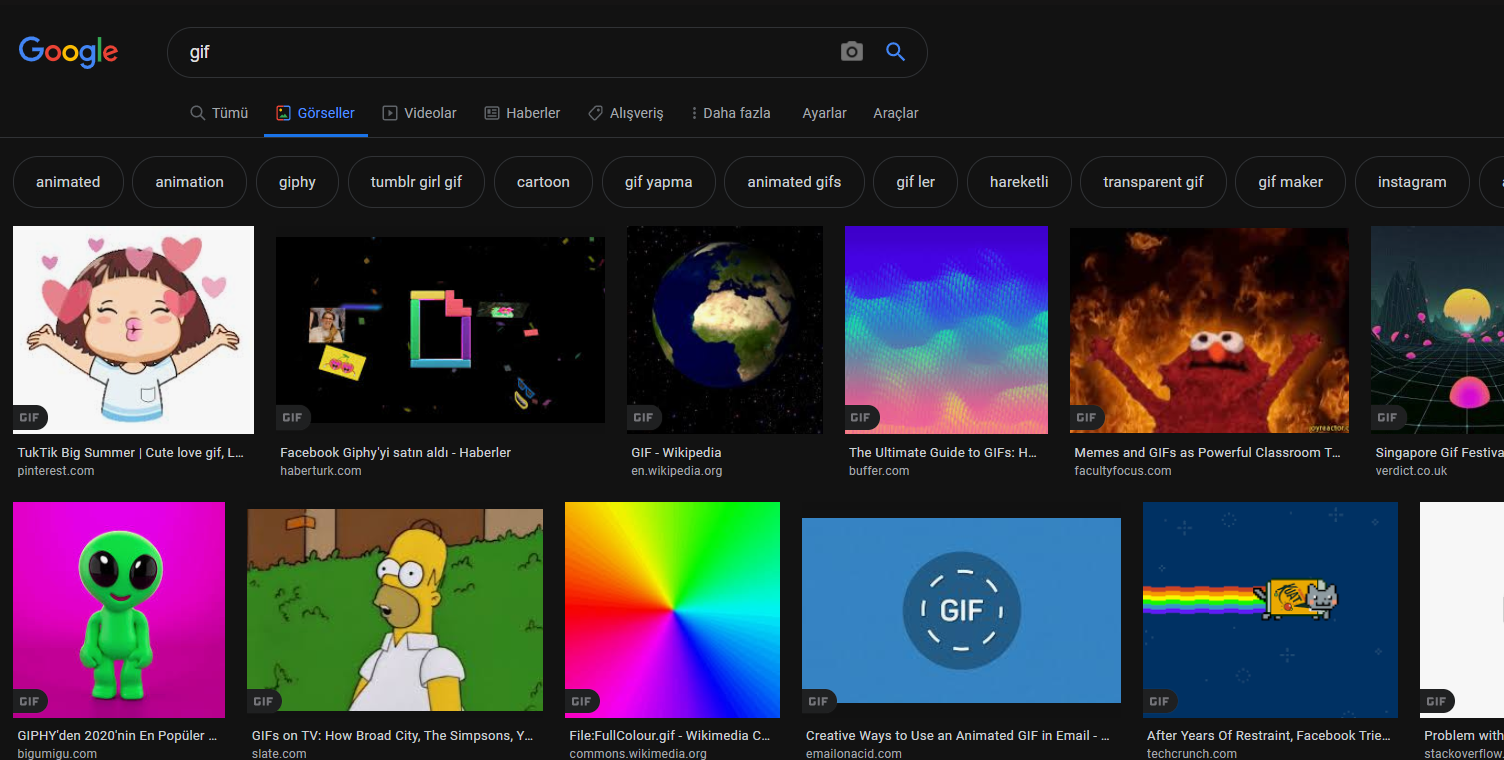Click the GIF badge on wavy gradient image

(x=861, y=418)
